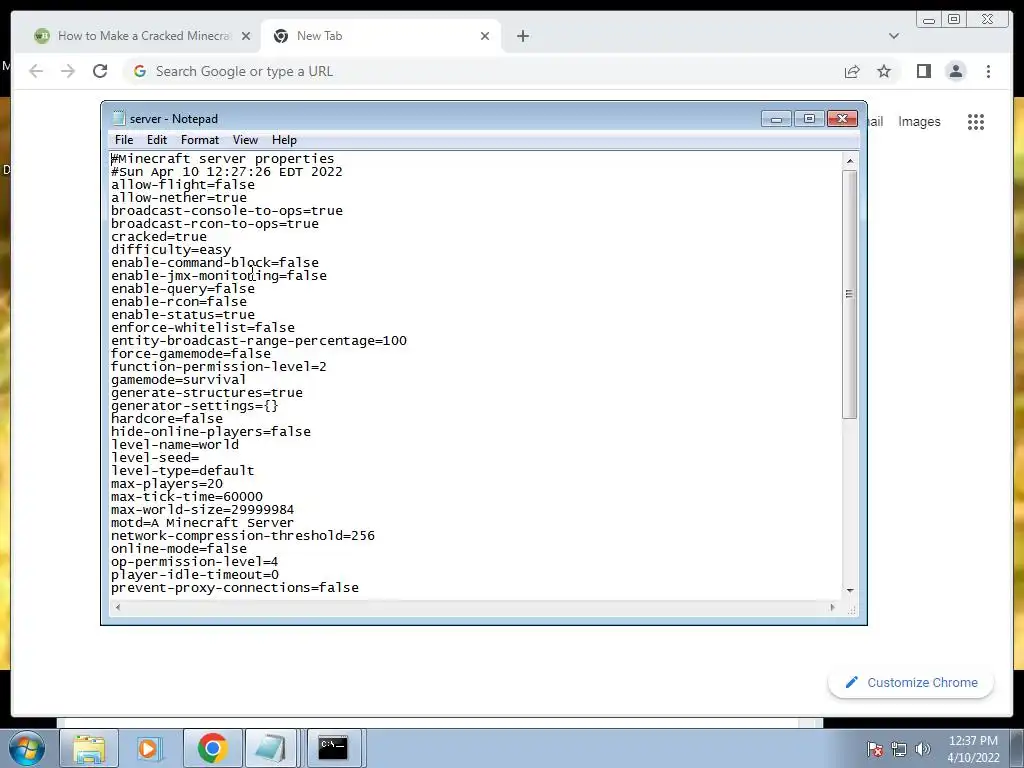This screenshot has width=1024, height=768.
Task: Open the Images link on Google page
Action: [x=919, y=121]
